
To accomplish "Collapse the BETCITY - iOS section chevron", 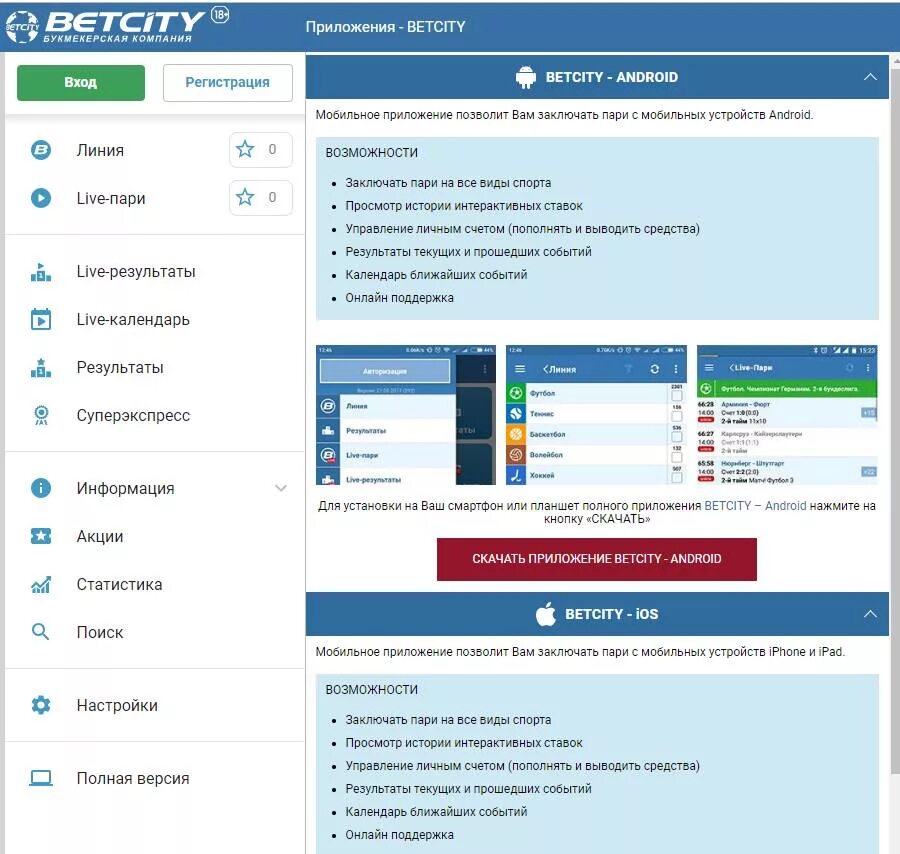I will pos(870,614).
